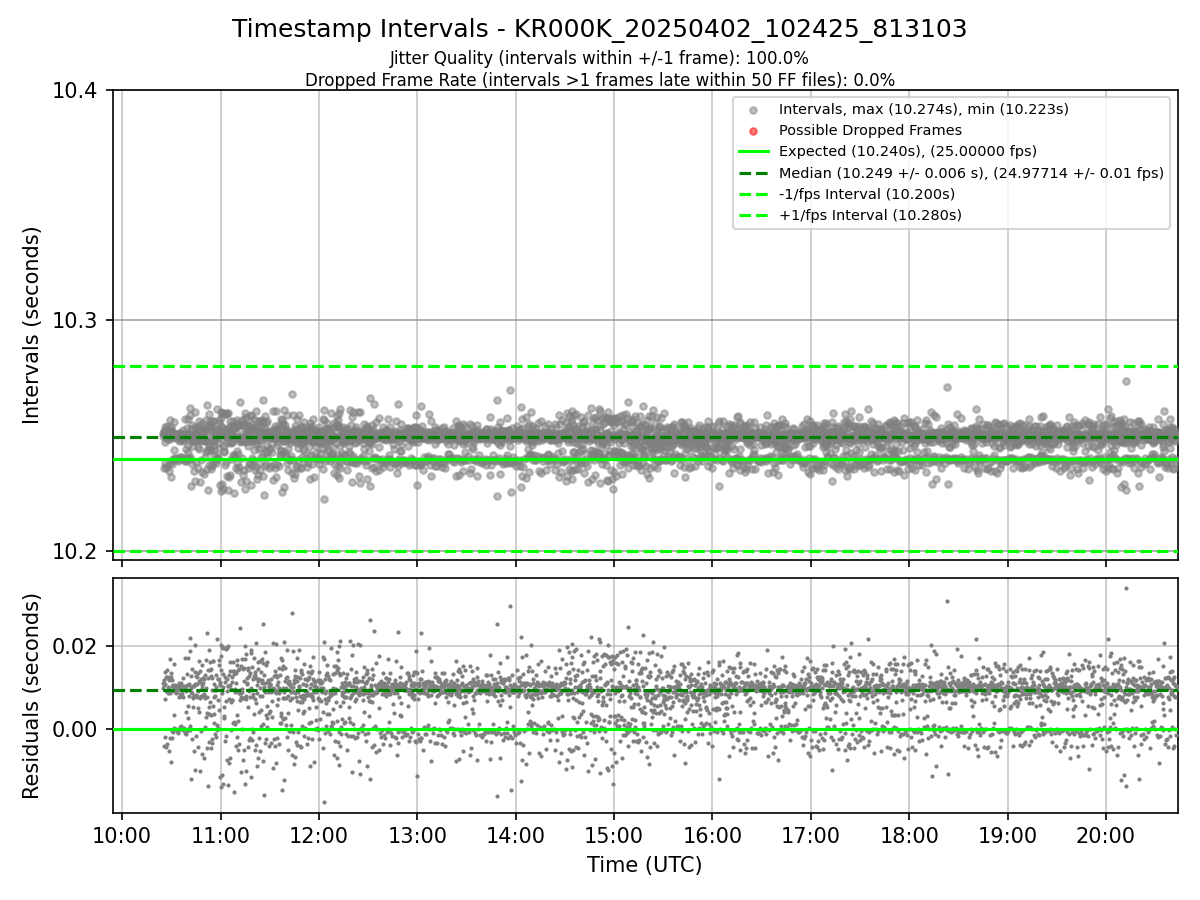This screenshot has height=900, width=1200.
Task: Click the 19:00 time tick label
Action: coord(1007,836)
